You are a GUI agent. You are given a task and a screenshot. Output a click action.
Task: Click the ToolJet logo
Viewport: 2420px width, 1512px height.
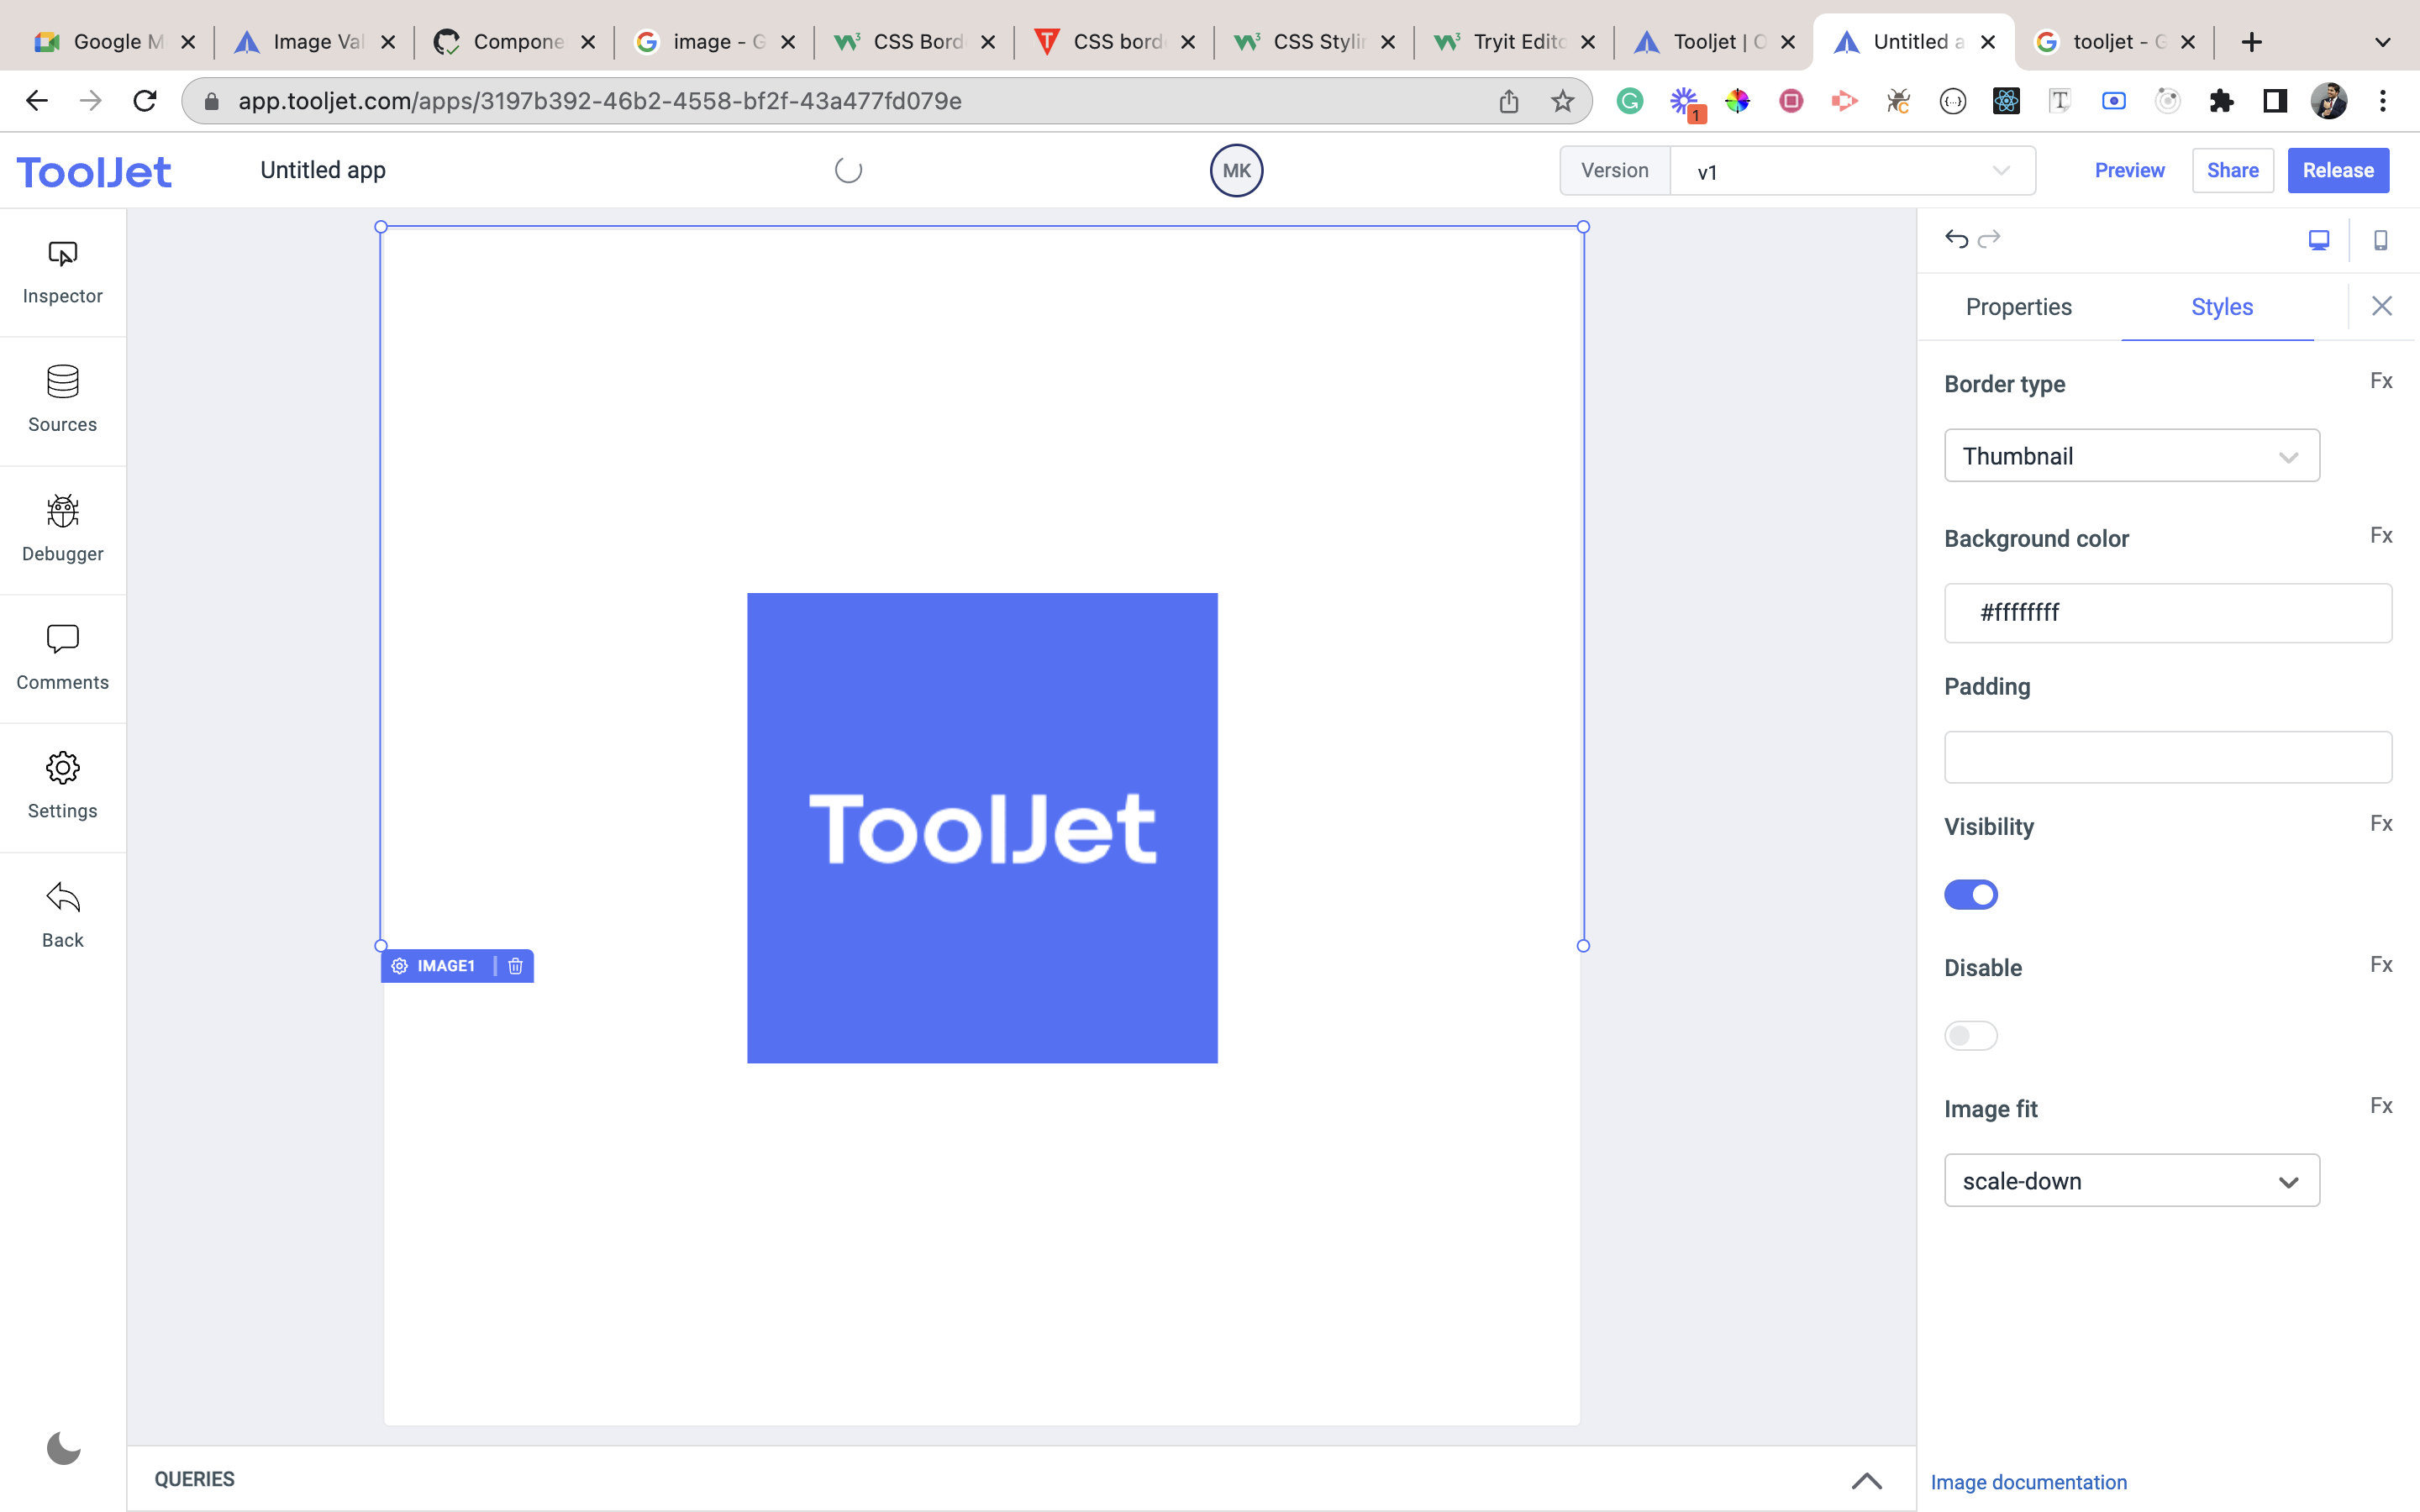tap(94, 172)
